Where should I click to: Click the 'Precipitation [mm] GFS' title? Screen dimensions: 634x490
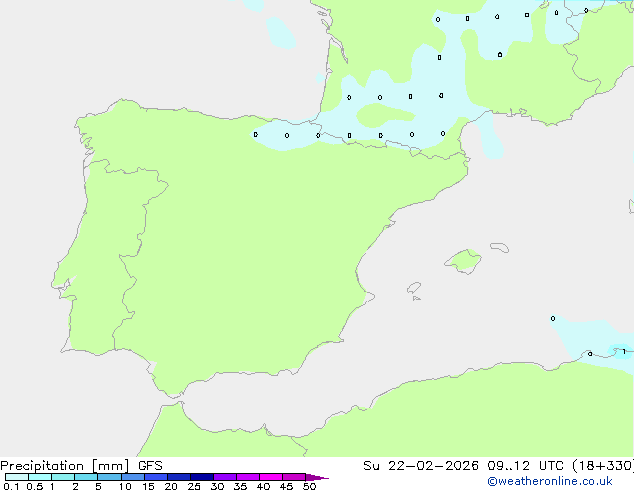point(81,466)
